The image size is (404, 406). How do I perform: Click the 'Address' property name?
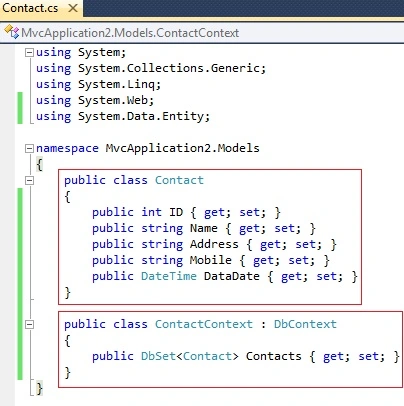(214, 244)
